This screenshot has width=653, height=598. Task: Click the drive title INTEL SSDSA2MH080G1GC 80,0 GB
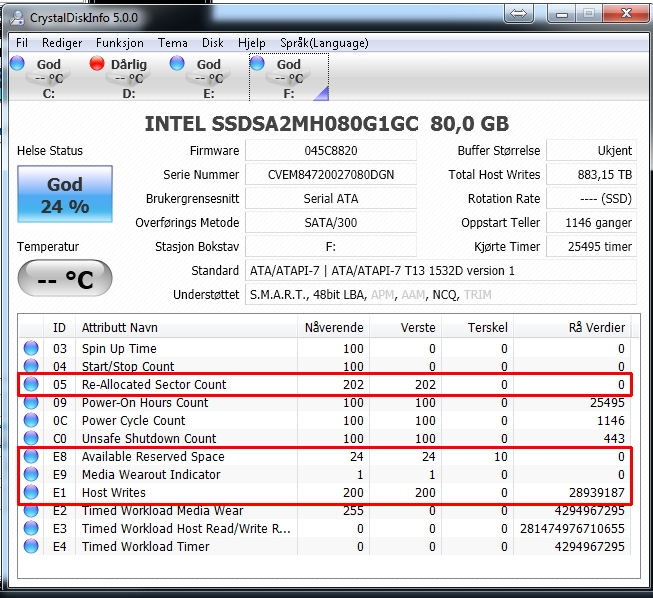pos(326,124)
